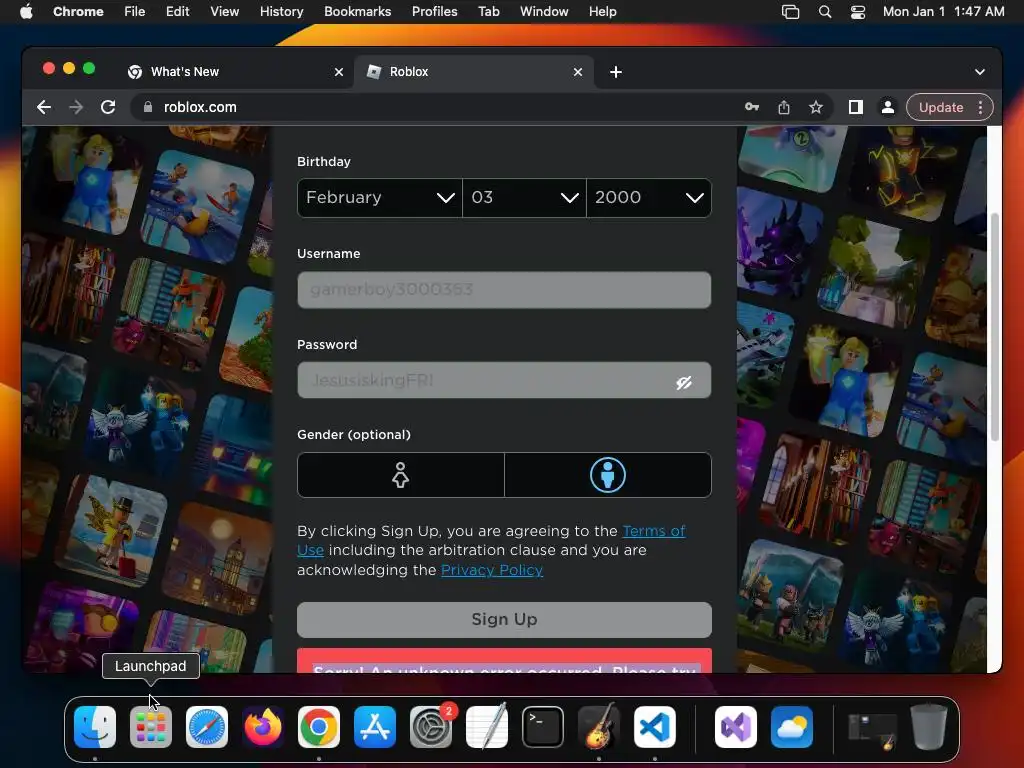The width and height of the screenshot is (1024, 768).
Task: Open the View menu
Action: [224, 12]
